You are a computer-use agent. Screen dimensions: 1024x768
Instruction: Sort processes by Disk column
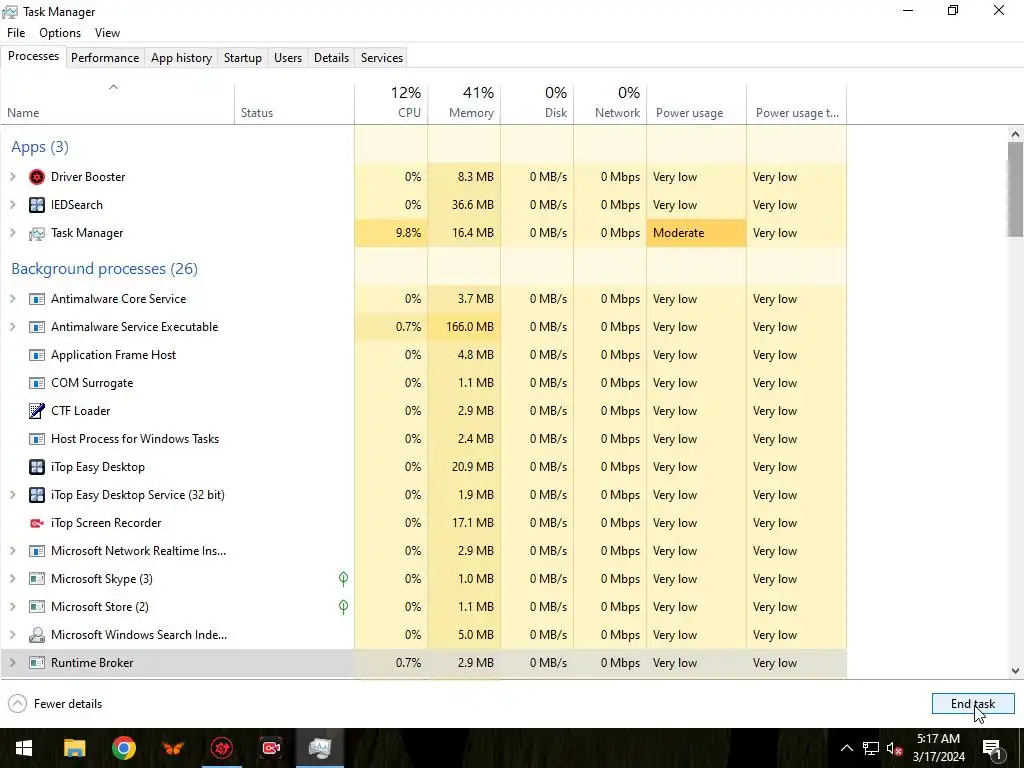537,103
